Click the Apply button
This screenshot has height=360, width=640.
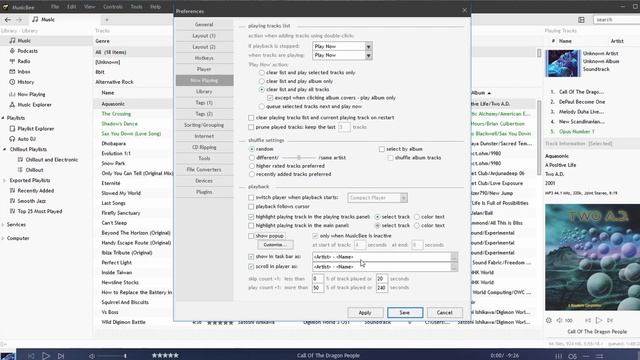365,313
